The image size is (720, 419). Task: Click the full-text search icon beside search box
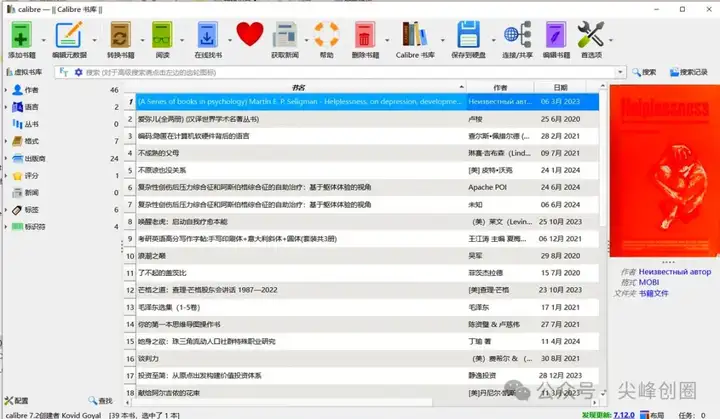[64, 72]
